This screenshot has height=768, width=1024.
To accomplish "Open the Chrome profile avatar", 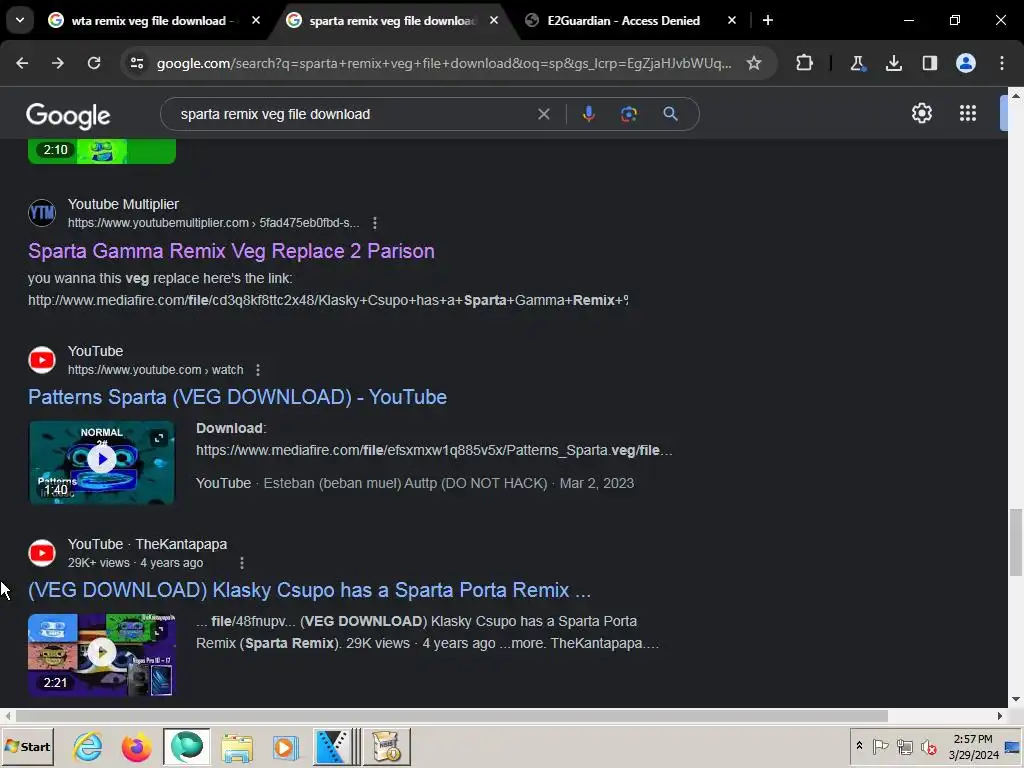I will click(966, 63).
